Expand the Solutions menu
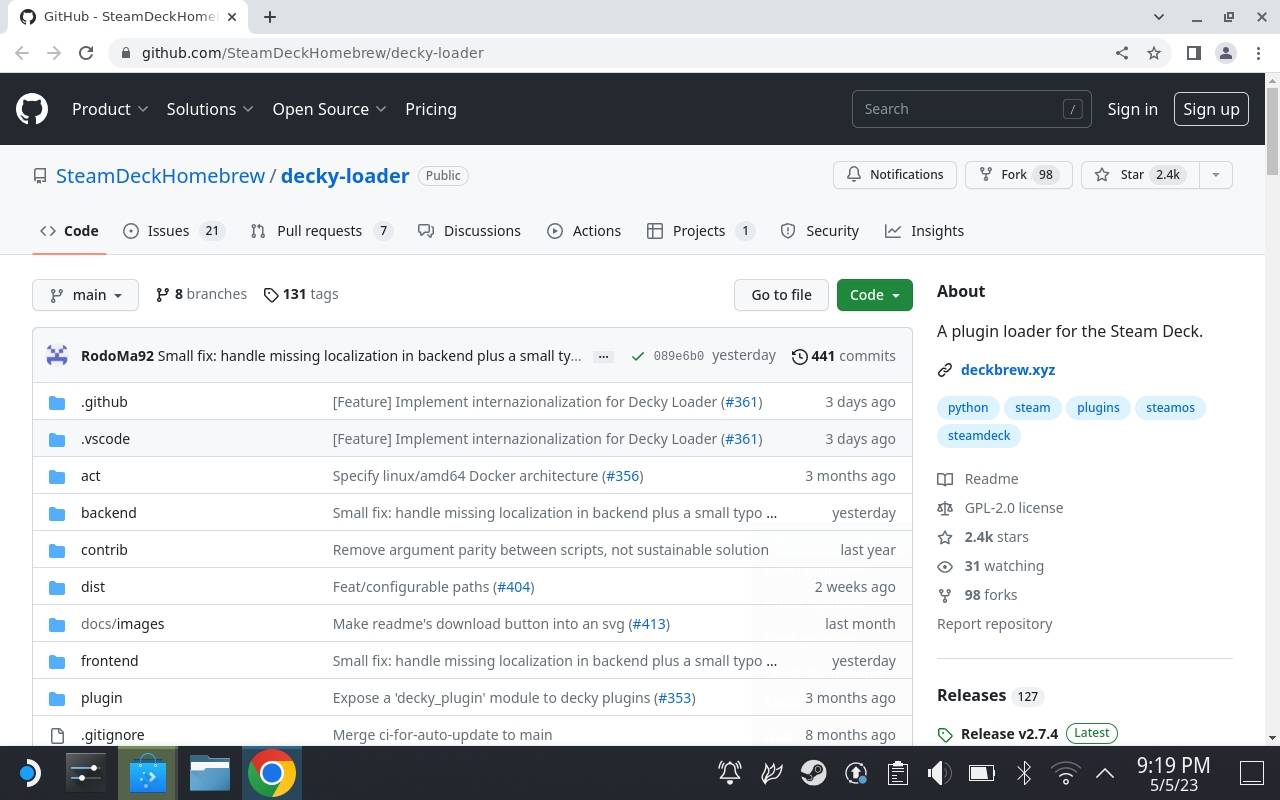The height and width of the screenshot is (800, 1280). pyautogui.click(x=210, y=109)
